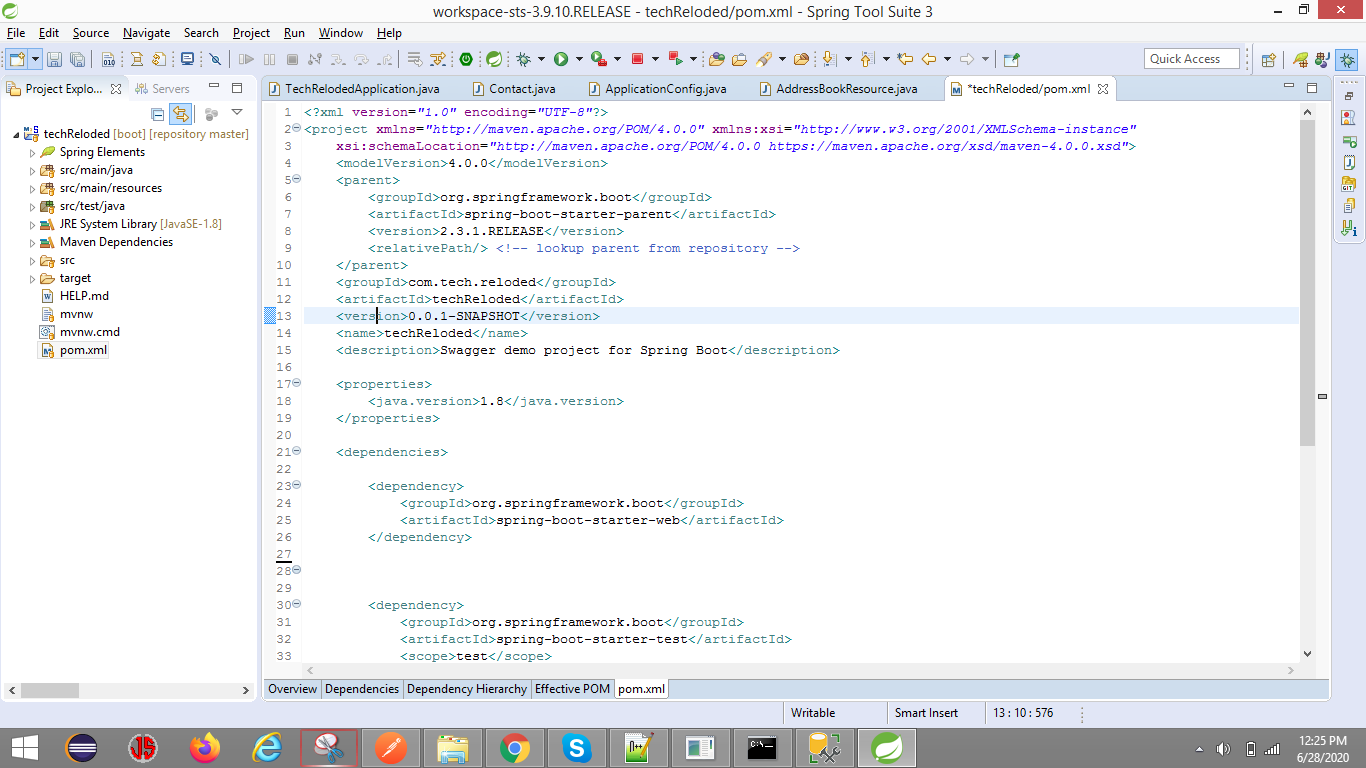Open the Dependency Hierarchy tab
Image resolution: width=1366 pixels, height=768 pixels.
pos(467,689)
